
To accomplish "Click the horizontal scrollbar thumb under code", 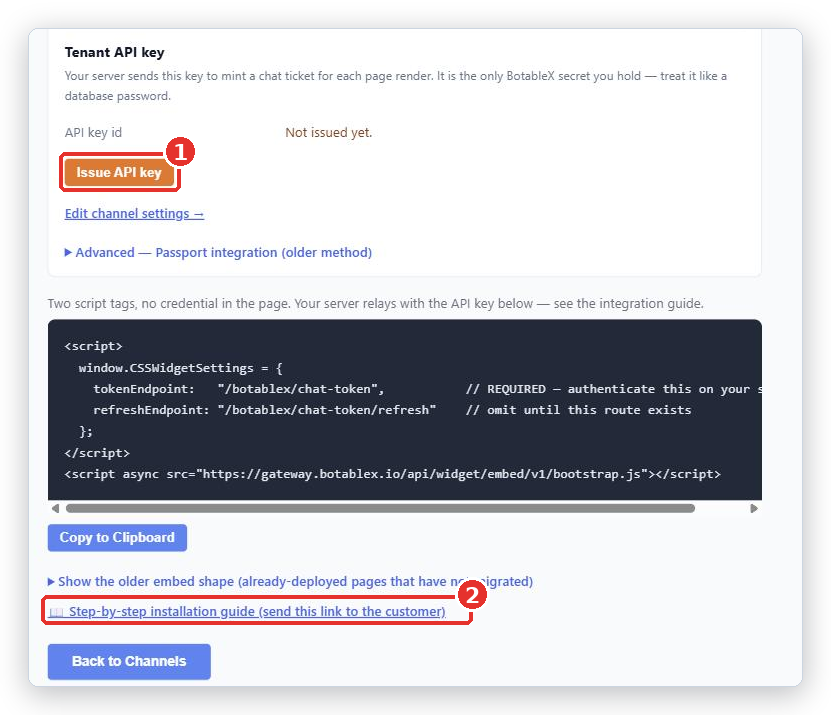I will tap(380, 508).
